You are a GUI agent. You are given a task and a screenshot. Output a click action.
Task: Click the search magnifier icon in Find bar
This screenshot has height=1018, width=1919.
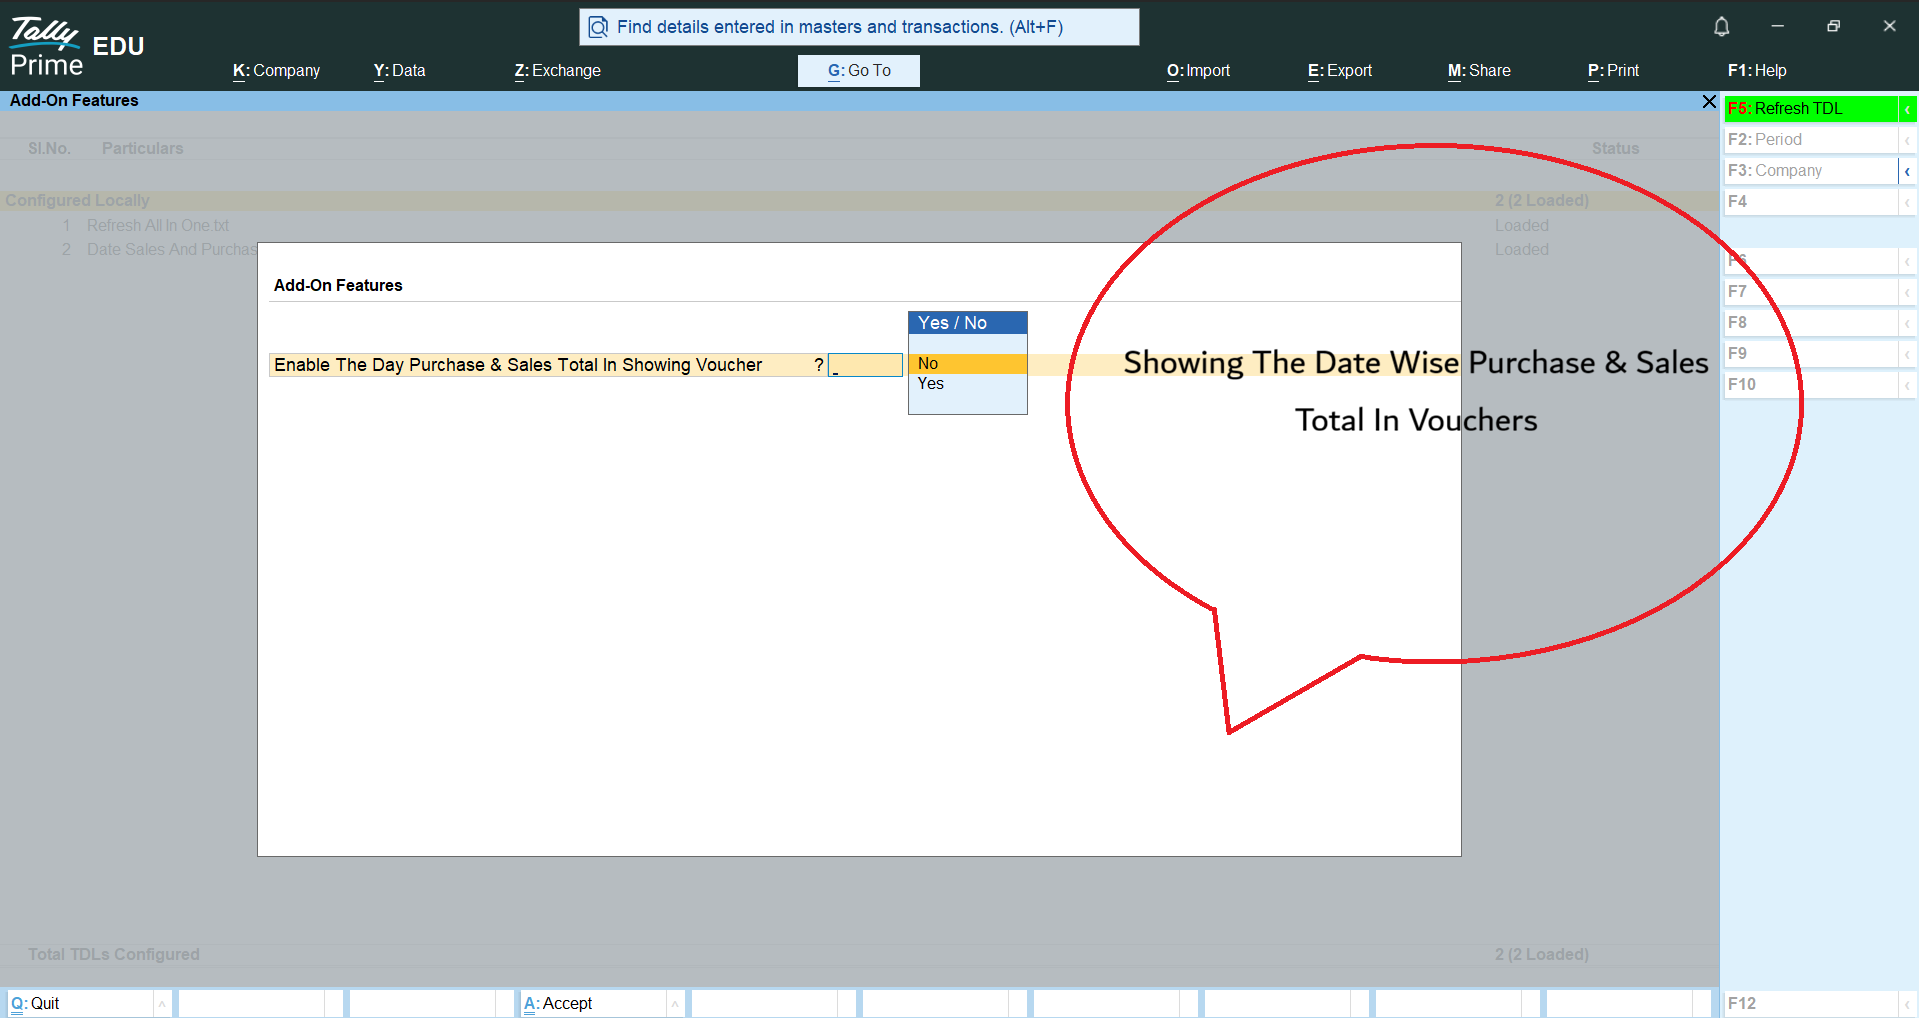pyautogui.click(x=598, y=27)
